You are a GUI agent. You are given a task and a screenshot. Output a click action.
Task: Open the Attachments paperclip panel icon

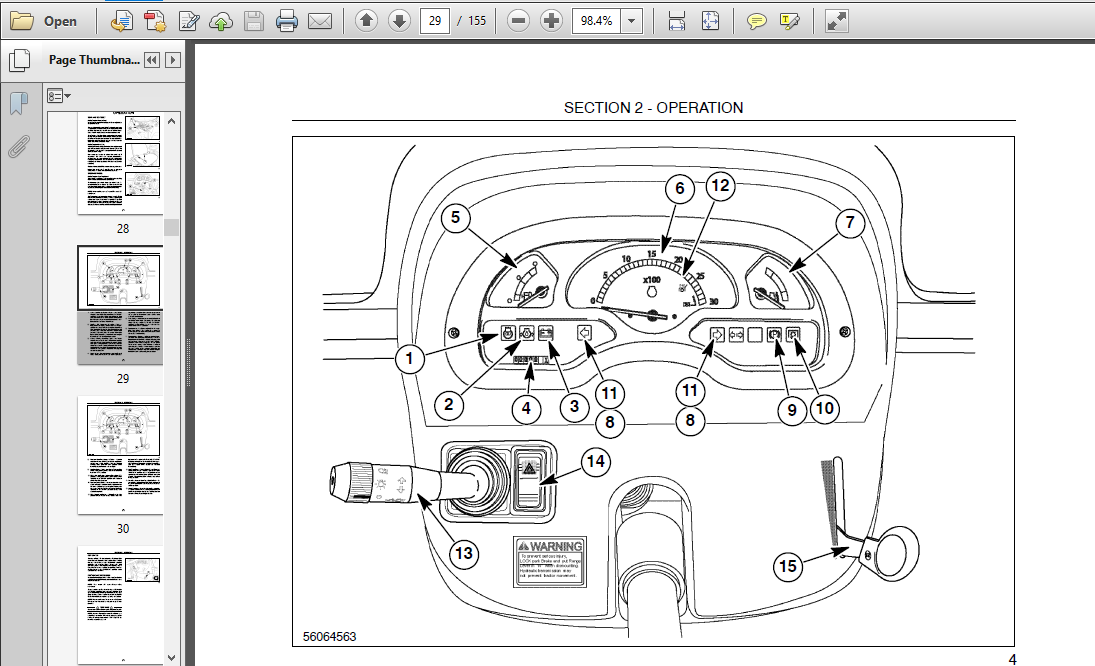(x=19, y=147)
